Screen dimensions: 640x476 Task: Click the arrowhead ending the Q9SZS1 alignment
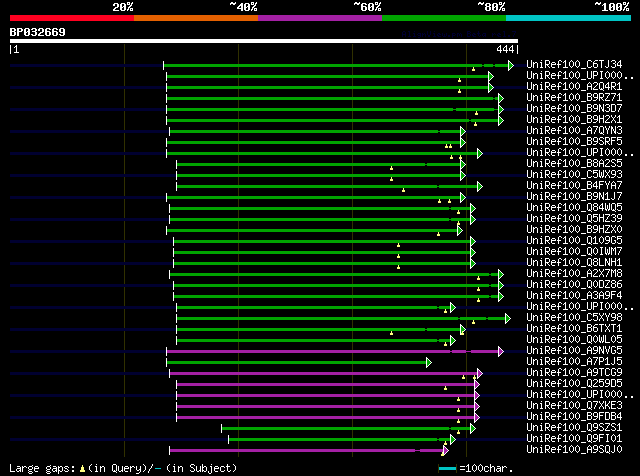click(473, 428)
